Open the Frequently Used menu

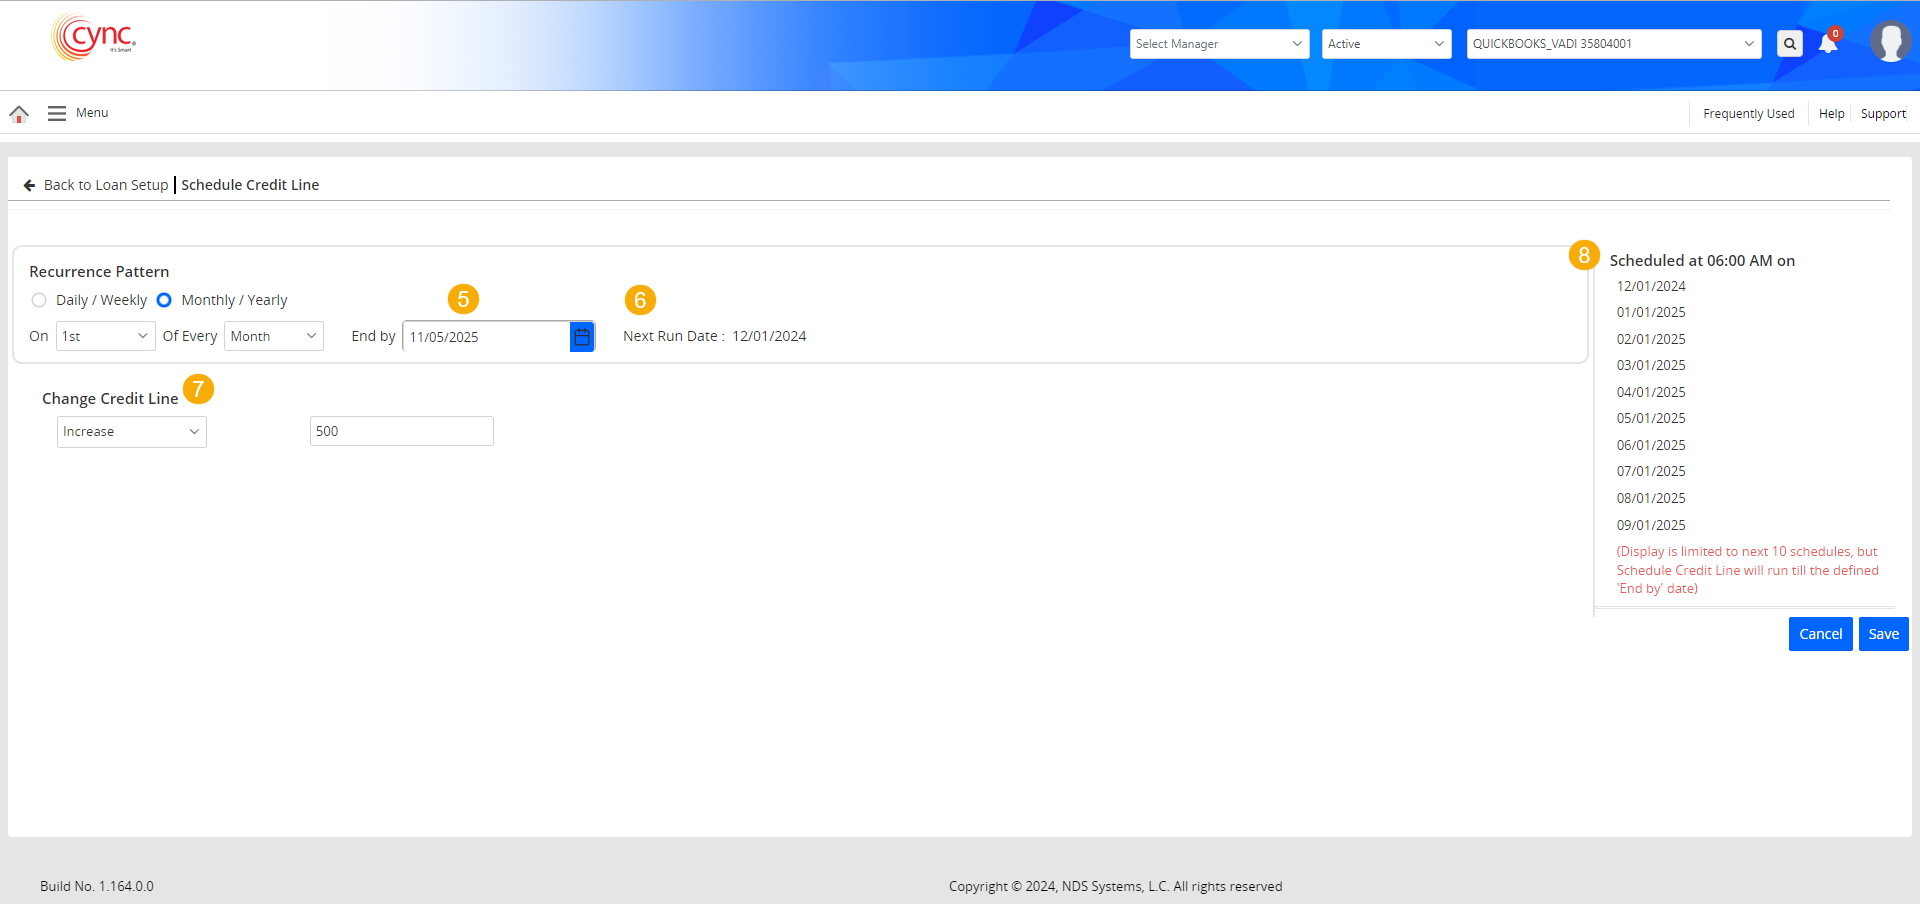click(x=1748, y=114)
